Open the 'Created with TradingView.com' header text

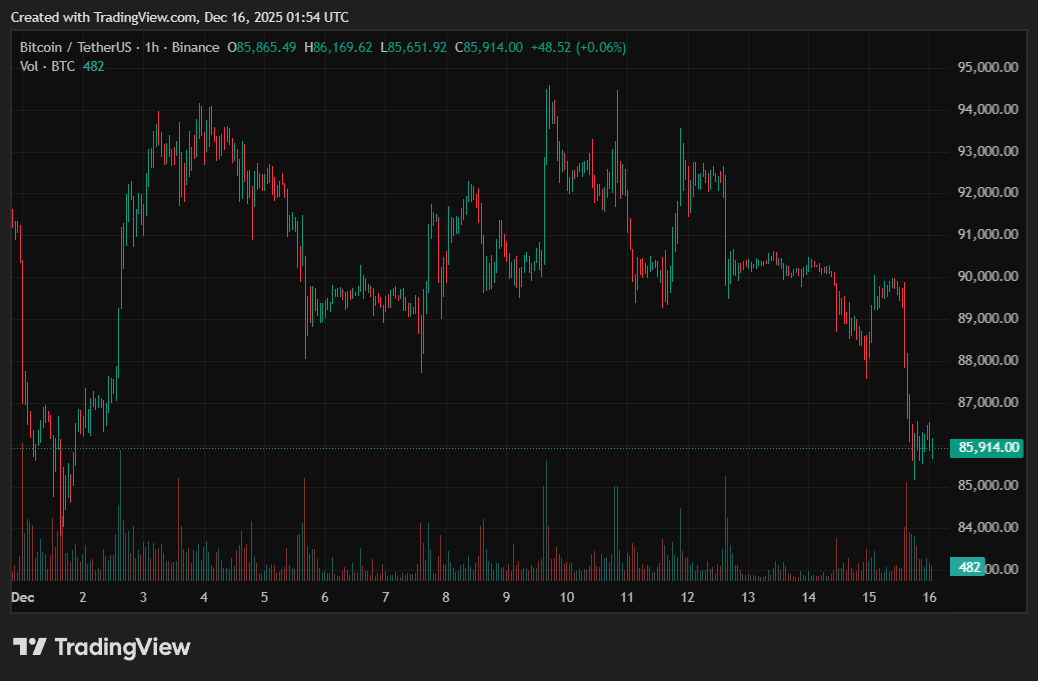tap(180, 17)
